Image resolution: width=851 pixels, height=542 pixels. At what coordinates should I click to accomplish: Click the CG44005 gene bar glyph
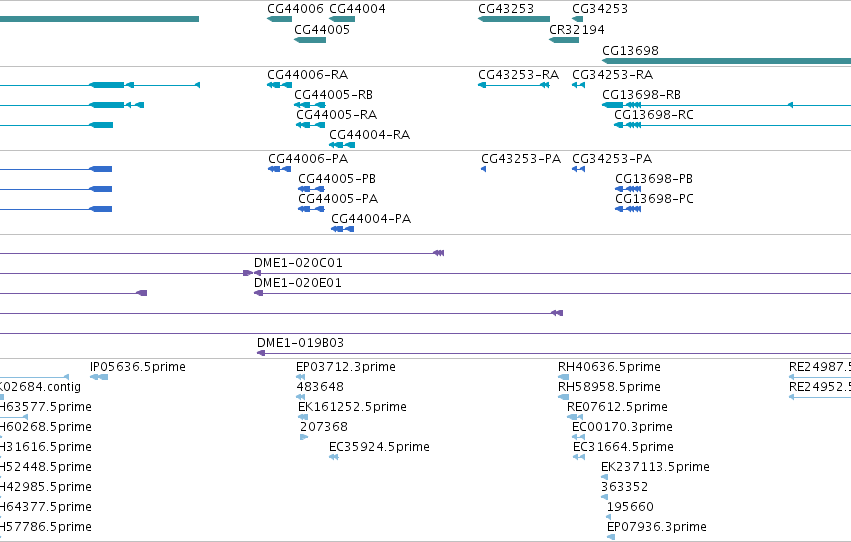point(310,40)
